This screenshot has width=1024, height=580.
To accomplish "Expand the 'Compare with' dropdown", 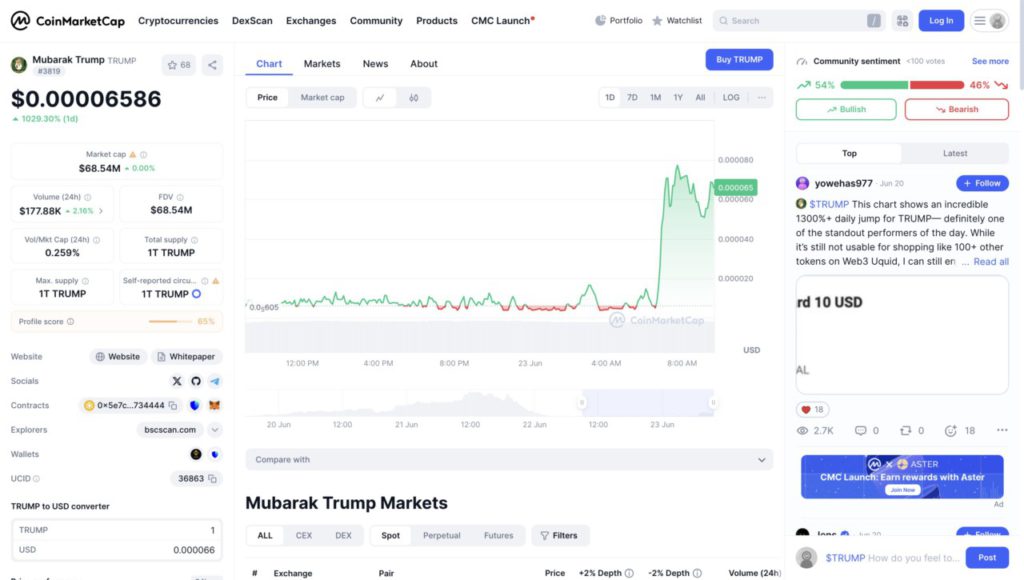I will coord(509,460).
